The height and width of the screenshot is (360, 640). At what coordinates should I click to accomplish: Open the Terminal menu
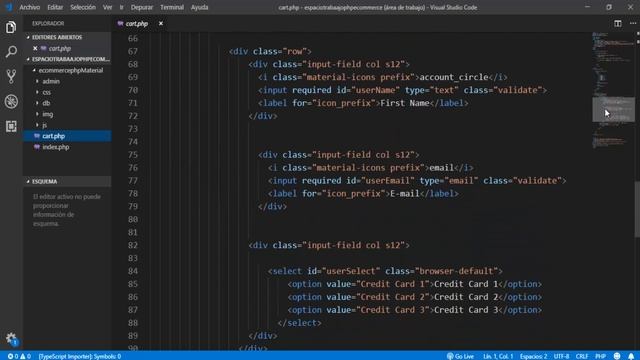(x=172, y=7)
